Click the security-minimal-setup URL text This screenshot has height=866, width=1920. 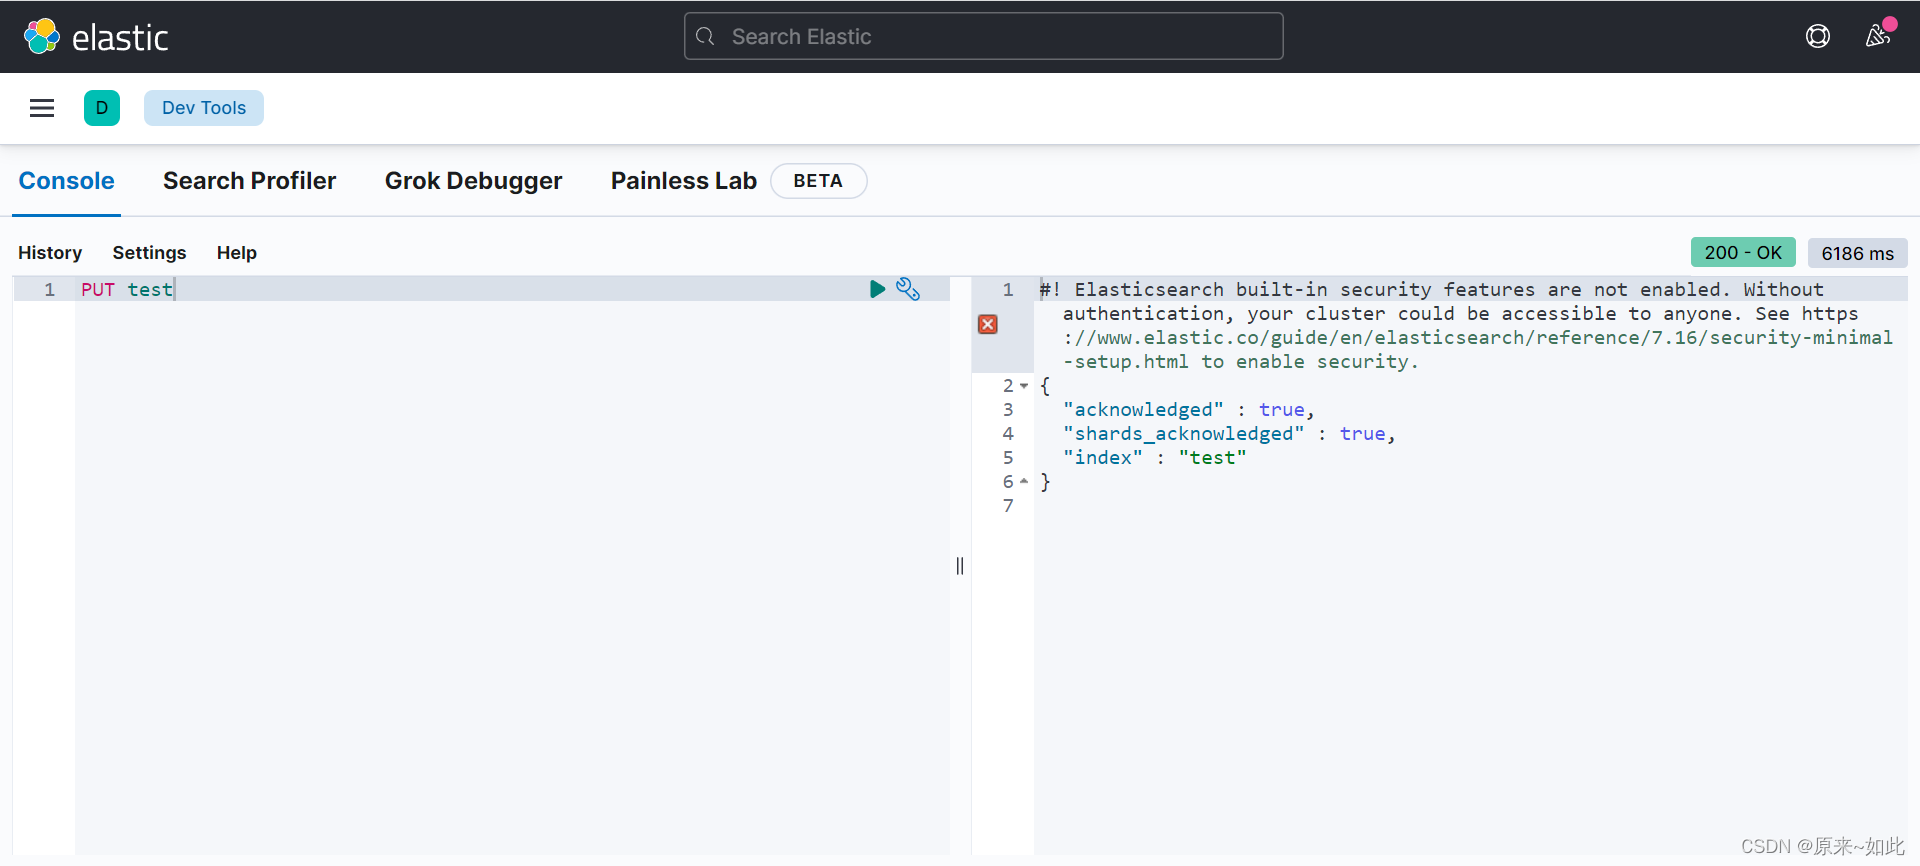tap(1478, 349)
